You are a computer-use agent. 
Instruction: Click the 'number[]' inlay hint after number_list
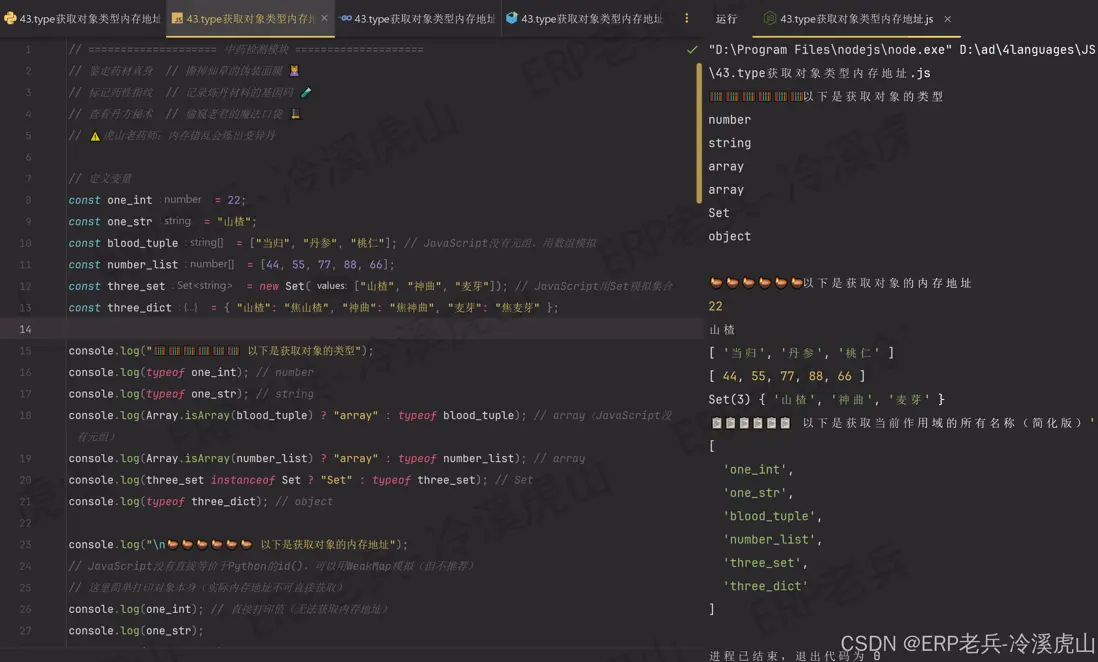point(211,265)
